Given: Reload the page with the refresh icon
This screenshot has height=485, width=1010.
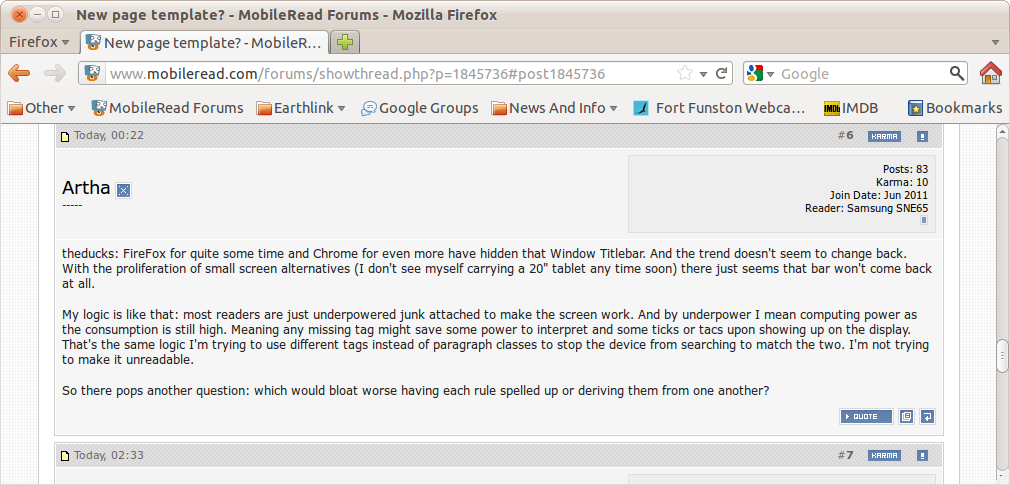Looking at the screenshot, I should 722,73.
